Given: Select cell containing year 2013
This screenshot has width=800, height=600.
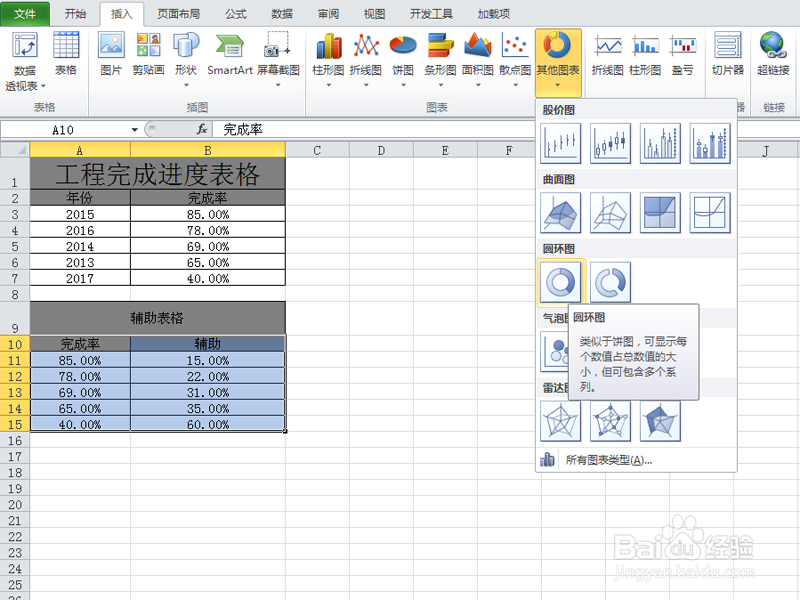Looking at the screenshot, I should (x=80, y=262).
